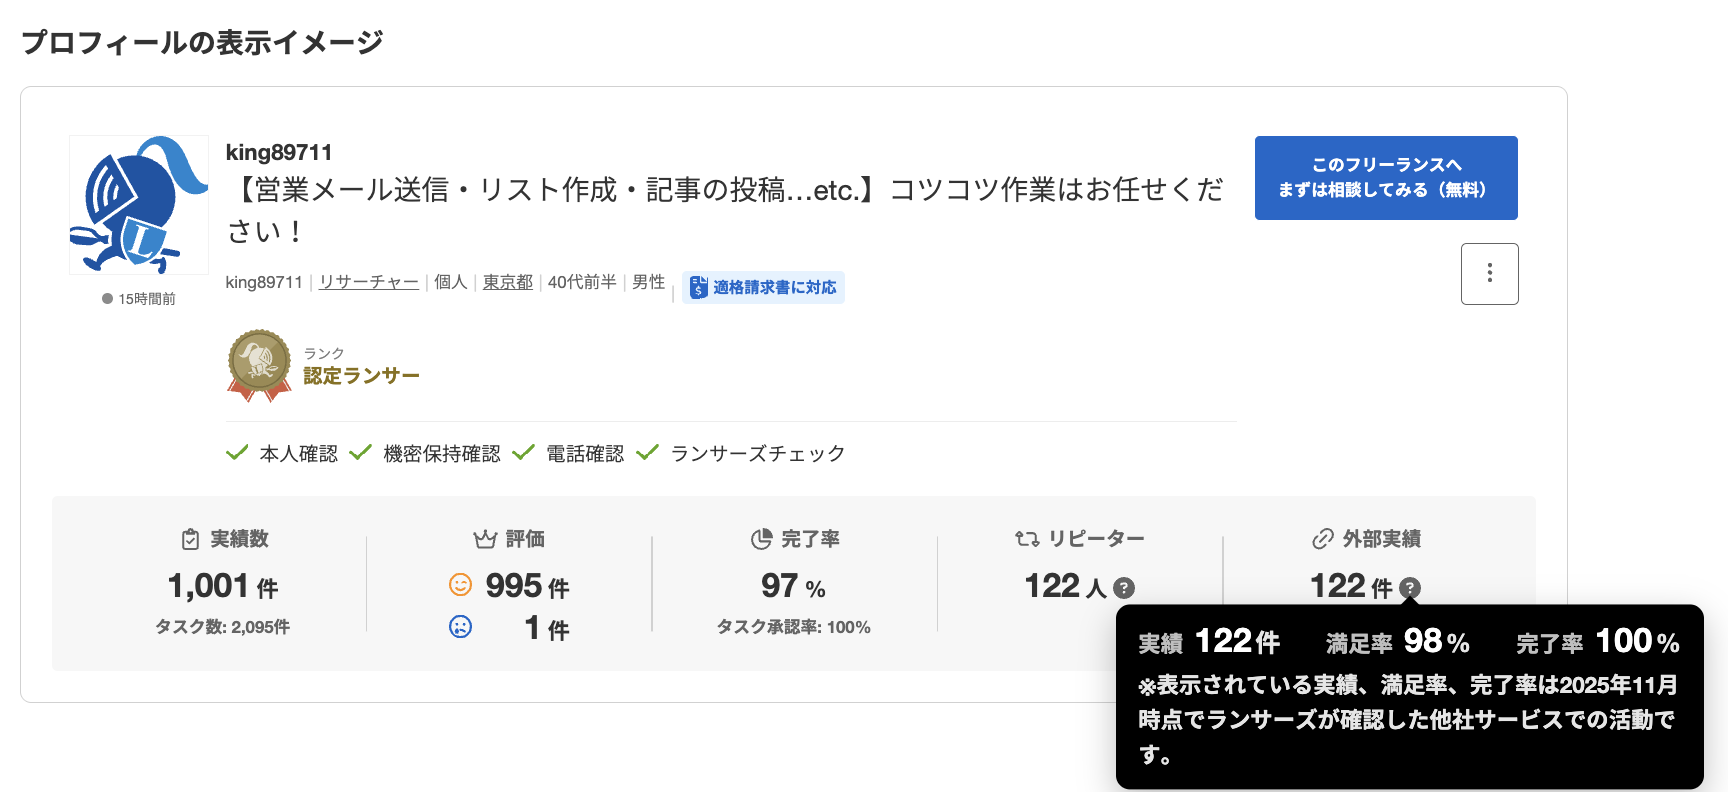Click the 本人確認 green checkmark
Image resolution: width=1728 pixels, height=792 pixels.
[x=237, y=453]
